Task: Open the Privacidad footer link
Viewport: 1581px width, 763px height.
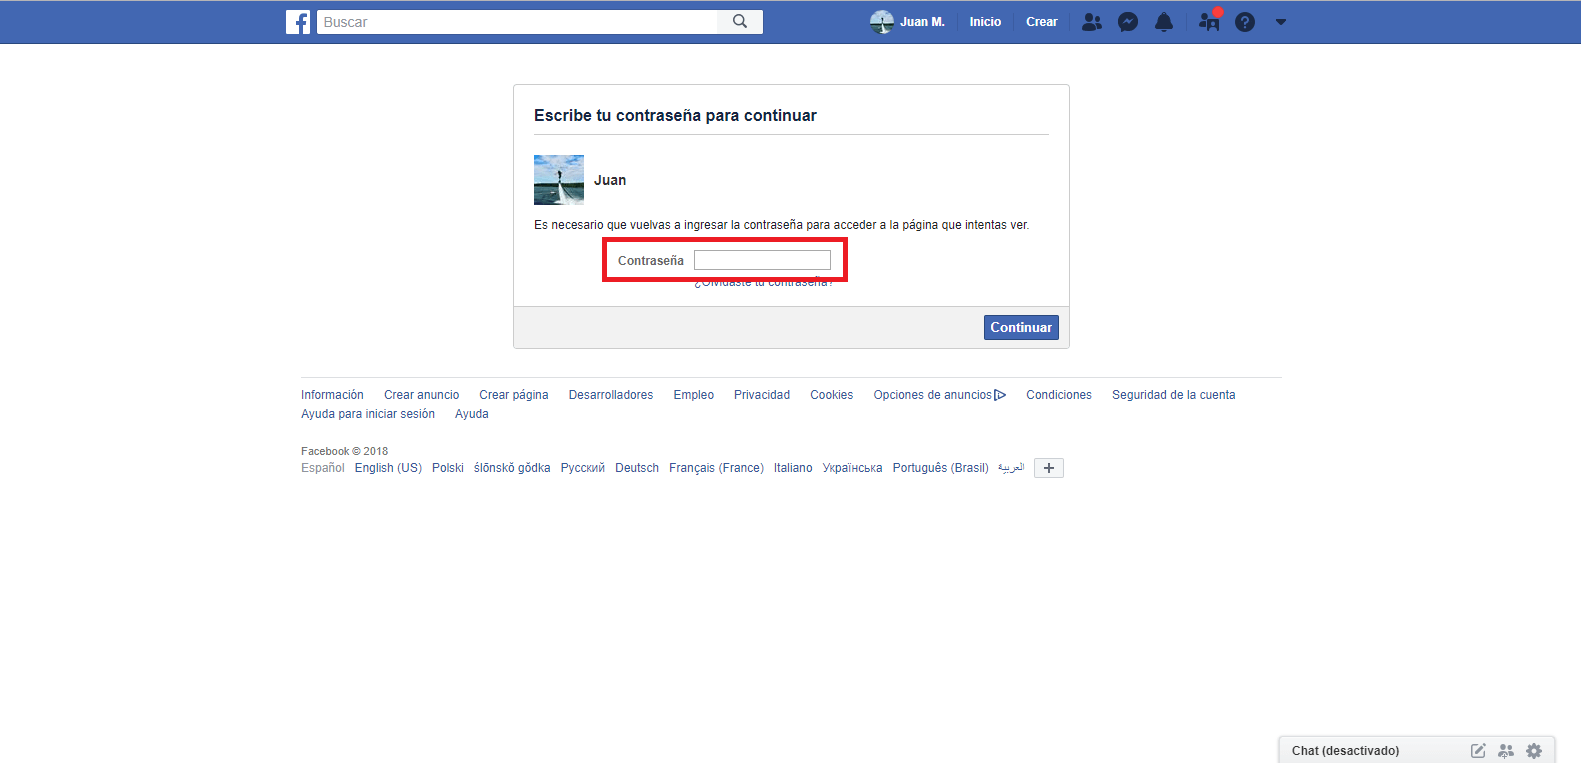Action: 762,395
